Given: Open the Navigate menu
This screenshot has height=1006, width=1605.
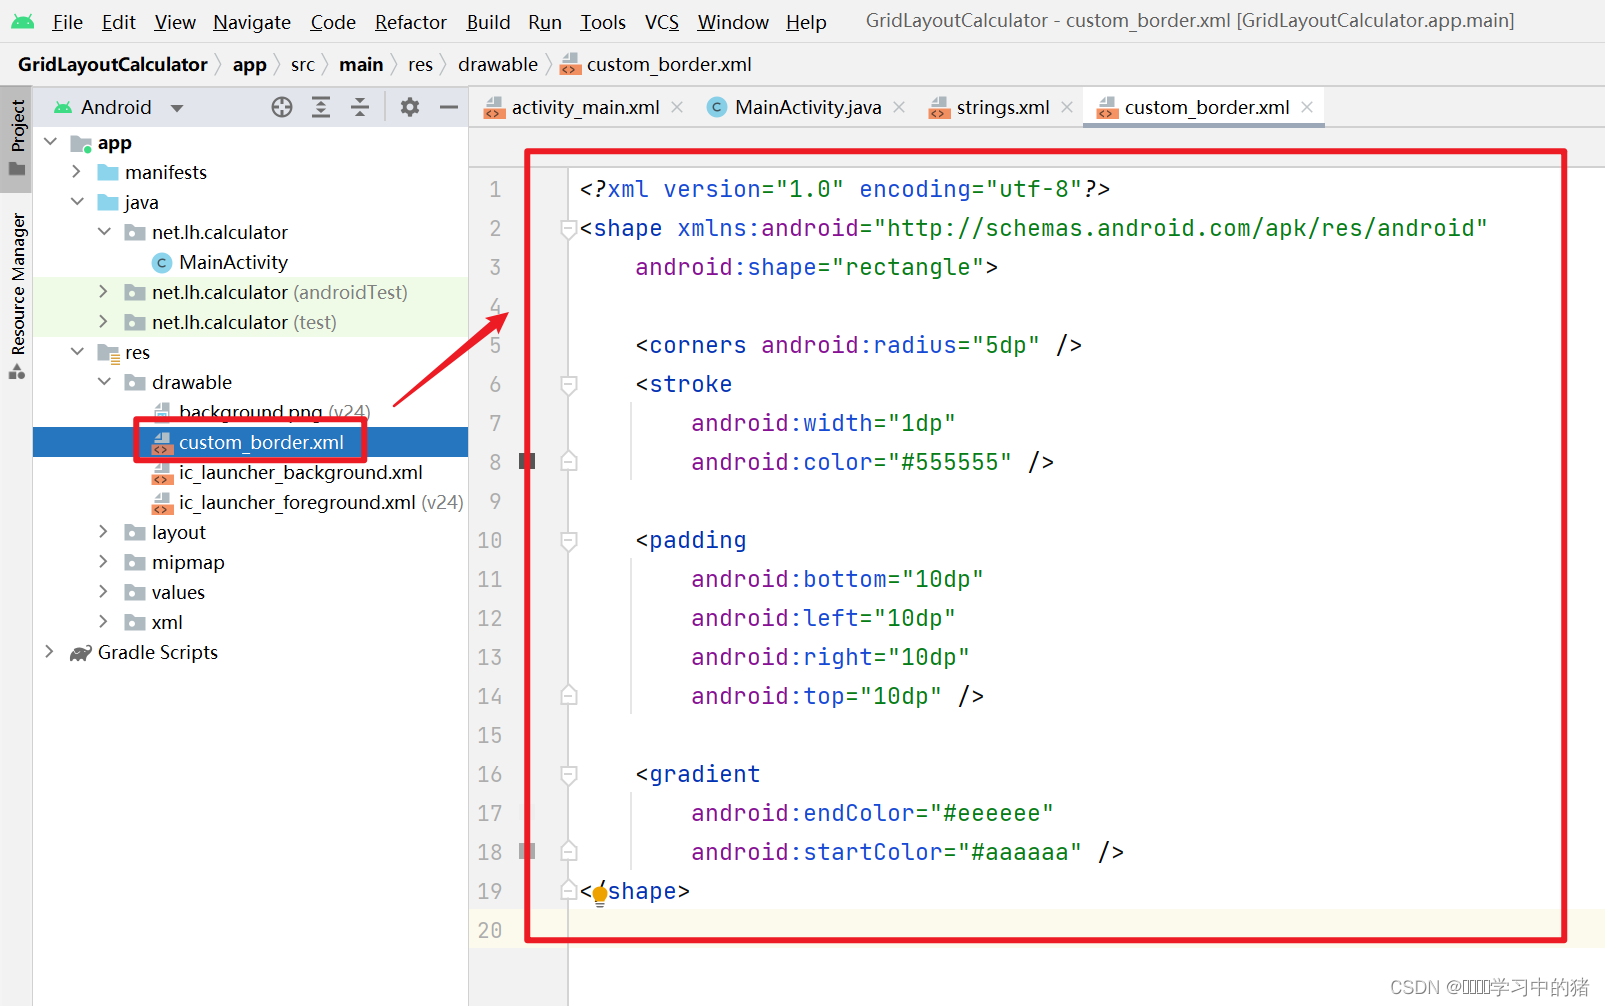Looking at the screenshot, I should click(x=252, y=22).
